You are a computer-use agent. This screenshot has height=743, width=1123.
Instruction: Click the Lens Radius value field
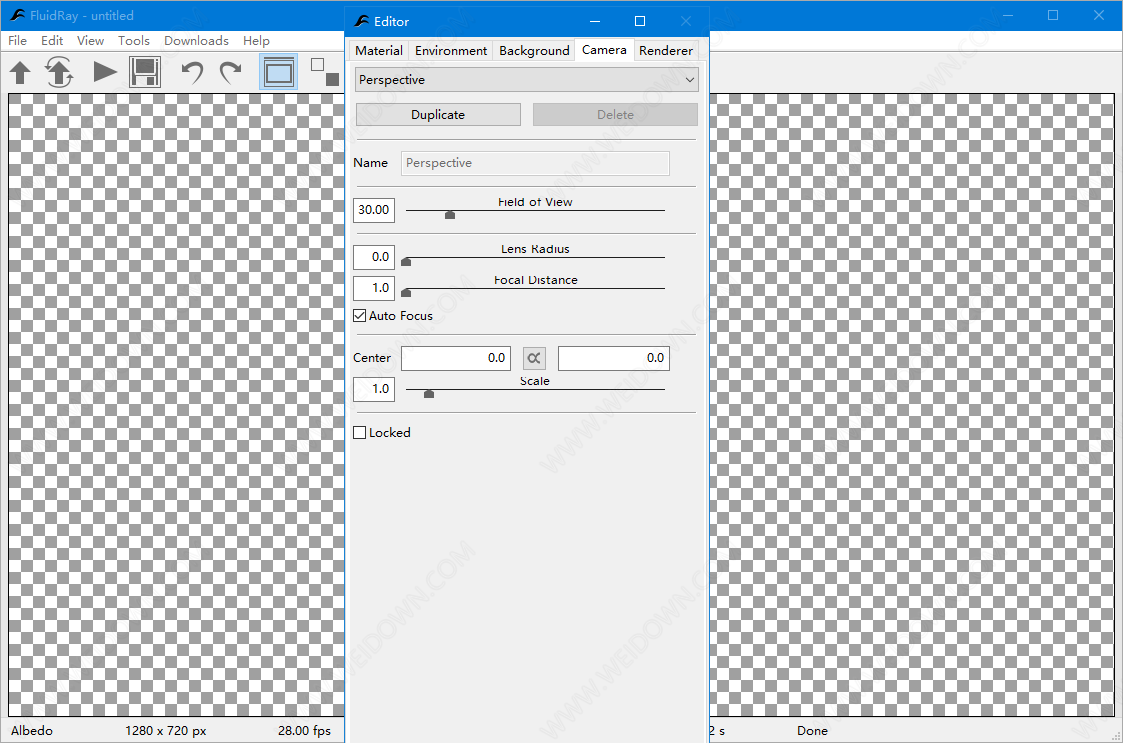[x=374, y=257]
